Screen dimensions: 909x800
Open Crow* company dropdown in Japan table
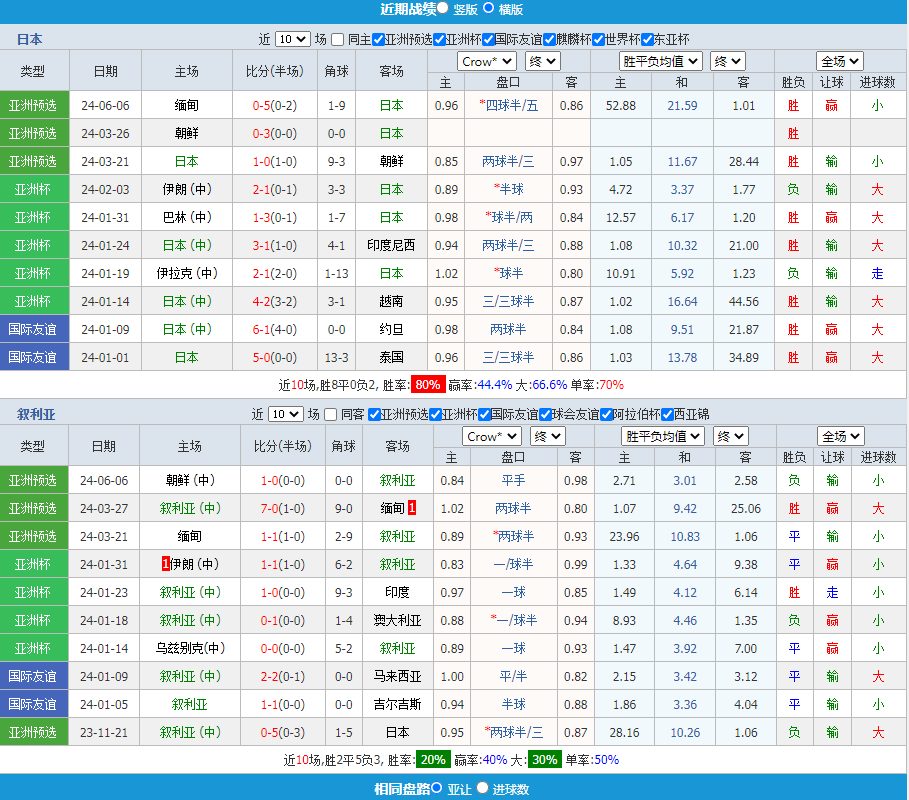click(x=487, y=61)
